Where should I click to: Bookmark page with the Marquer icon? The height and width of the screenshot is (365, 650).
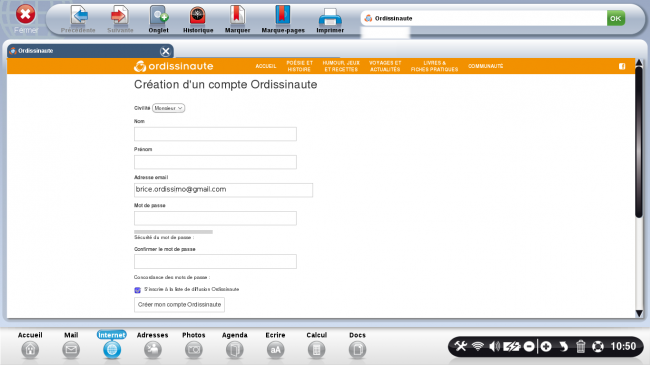pyautogui.click(x=237, y=19)
